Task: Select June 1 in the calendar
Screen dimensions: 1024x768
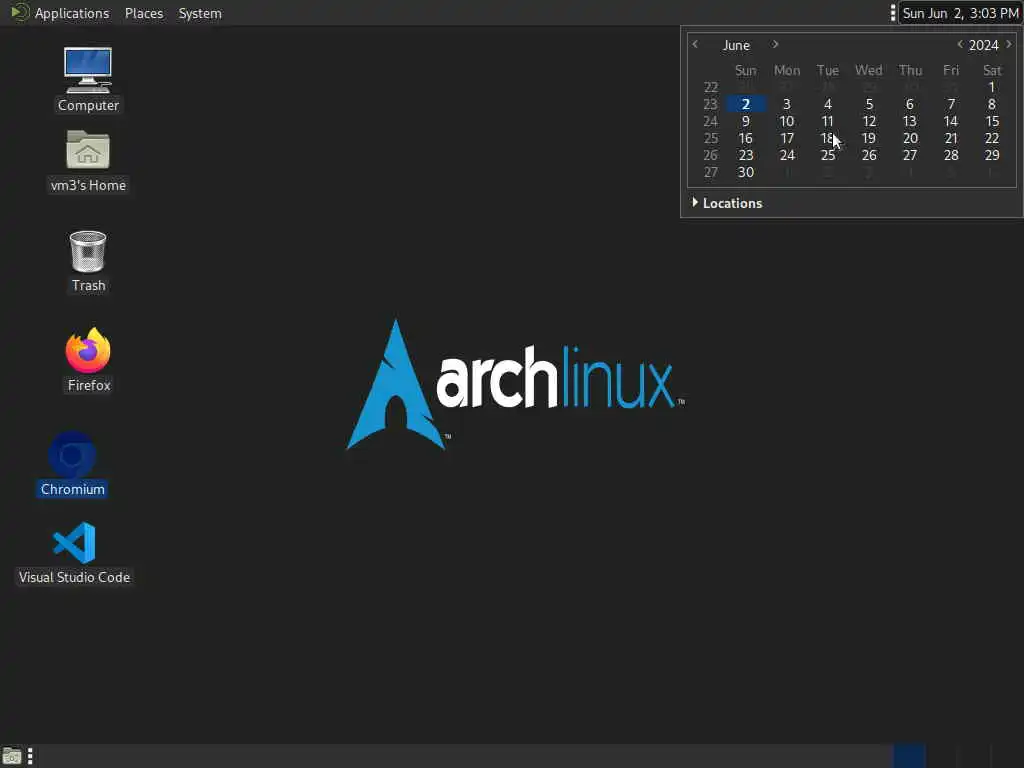Action: pos(991,87)
